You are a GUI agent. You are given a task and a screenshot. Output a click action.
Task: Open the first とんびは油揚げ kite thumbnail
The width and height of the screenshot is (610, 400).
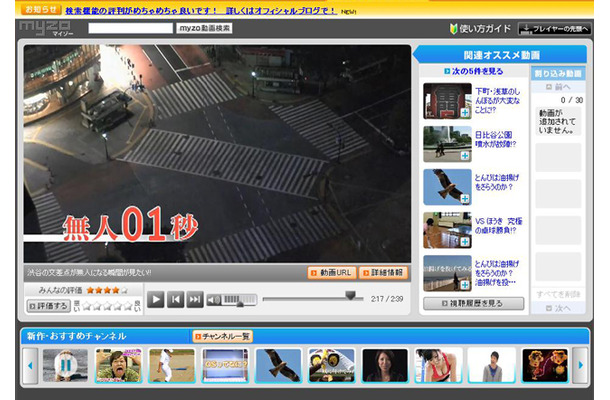[447, 187]
